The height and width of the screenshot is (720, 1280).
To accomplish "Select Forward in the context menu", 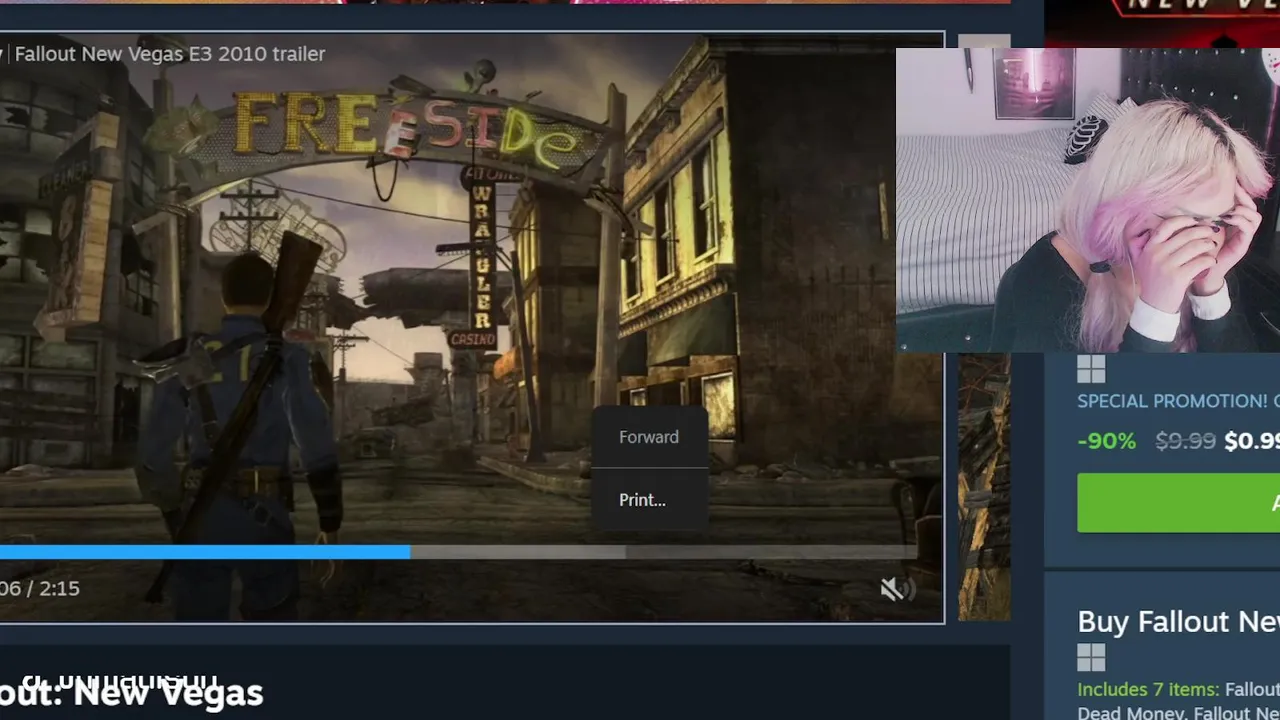I will [649, 437].
